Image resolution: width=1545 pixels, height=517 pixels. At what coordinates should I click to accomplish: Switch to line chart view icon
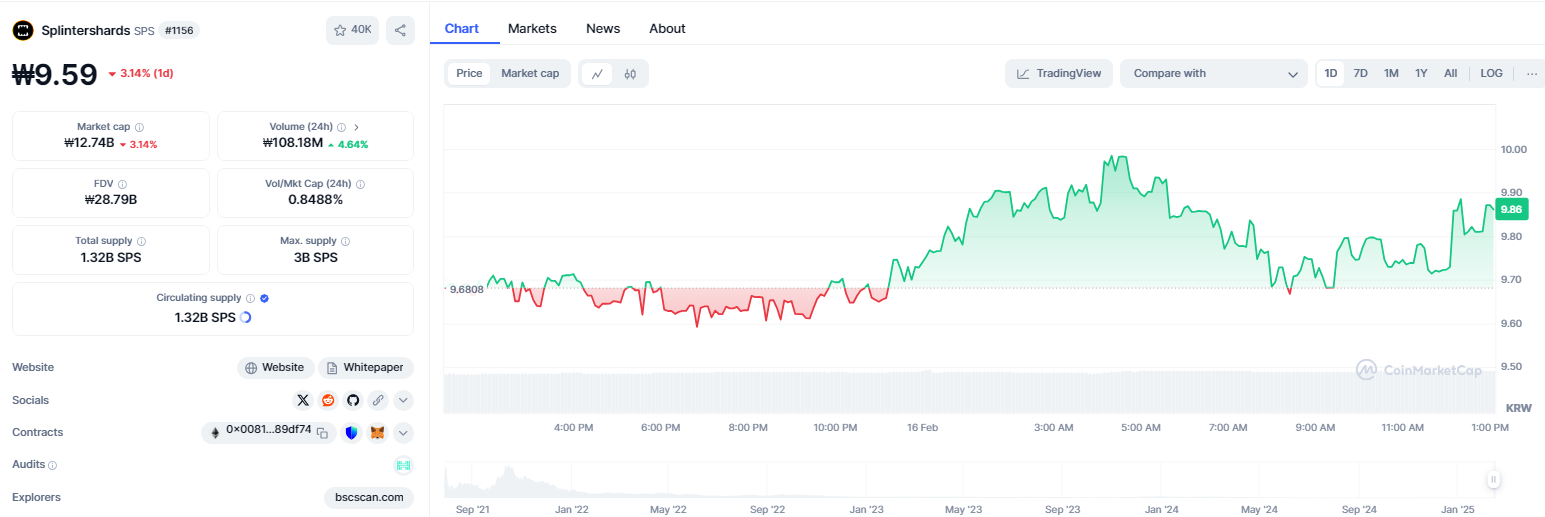point(597,73)
